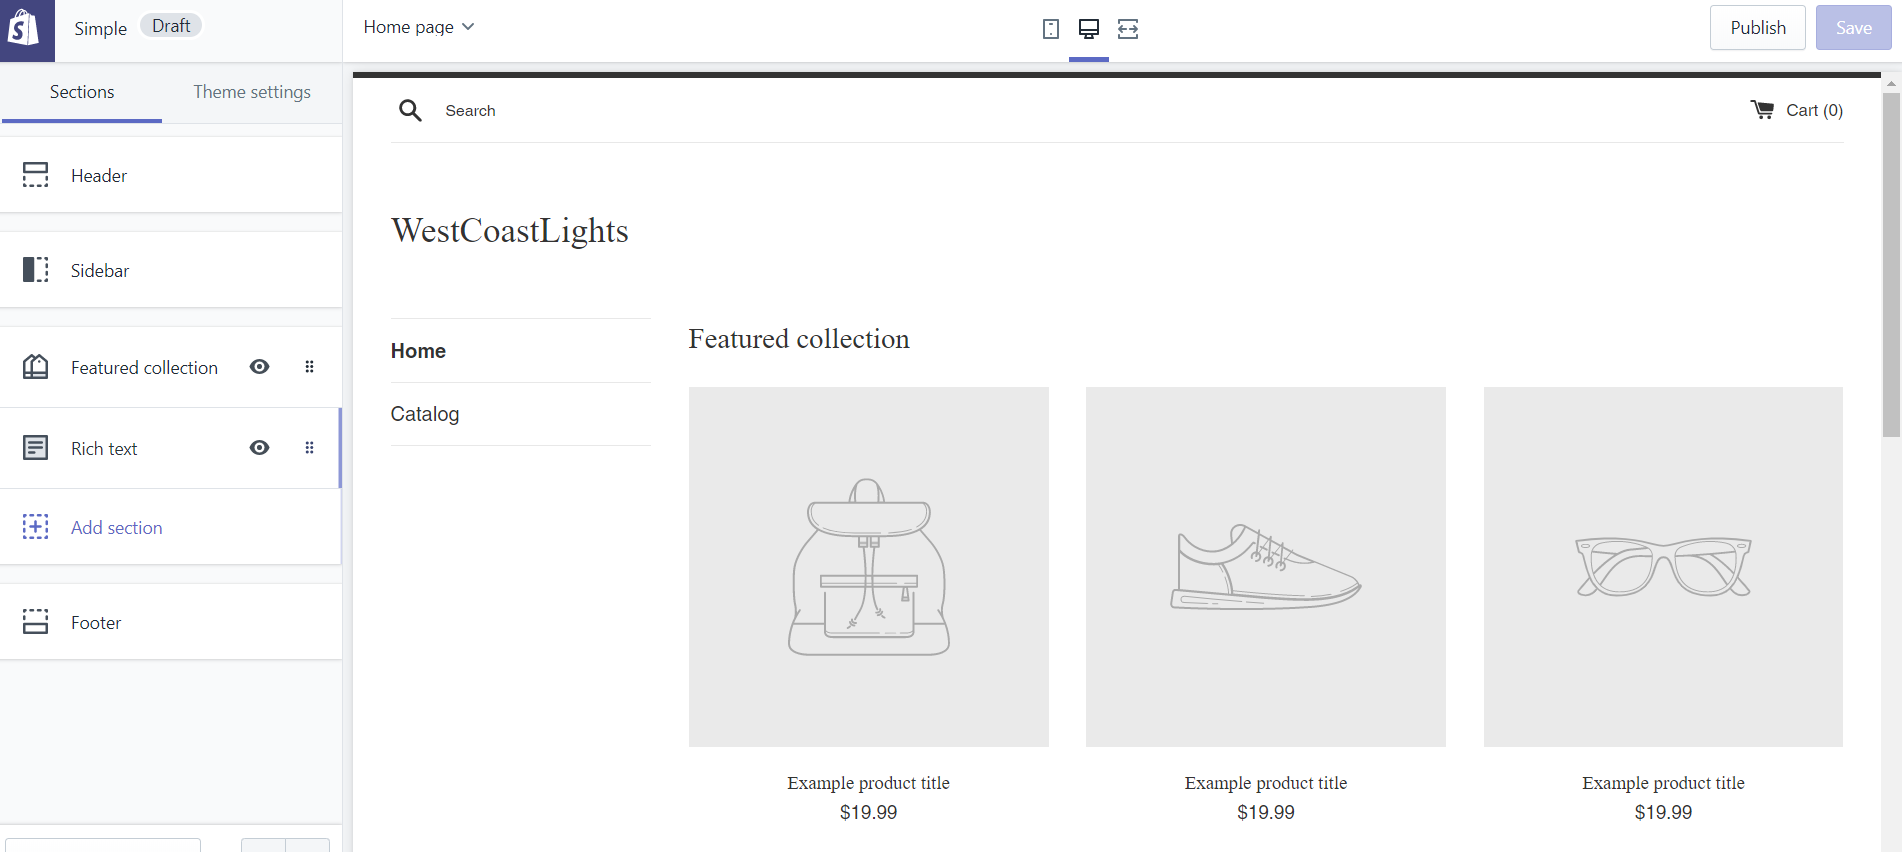Open the cart icon in preview
Image resolution: width=1902 pixels, height=852 pixels.
[1762, 110]
